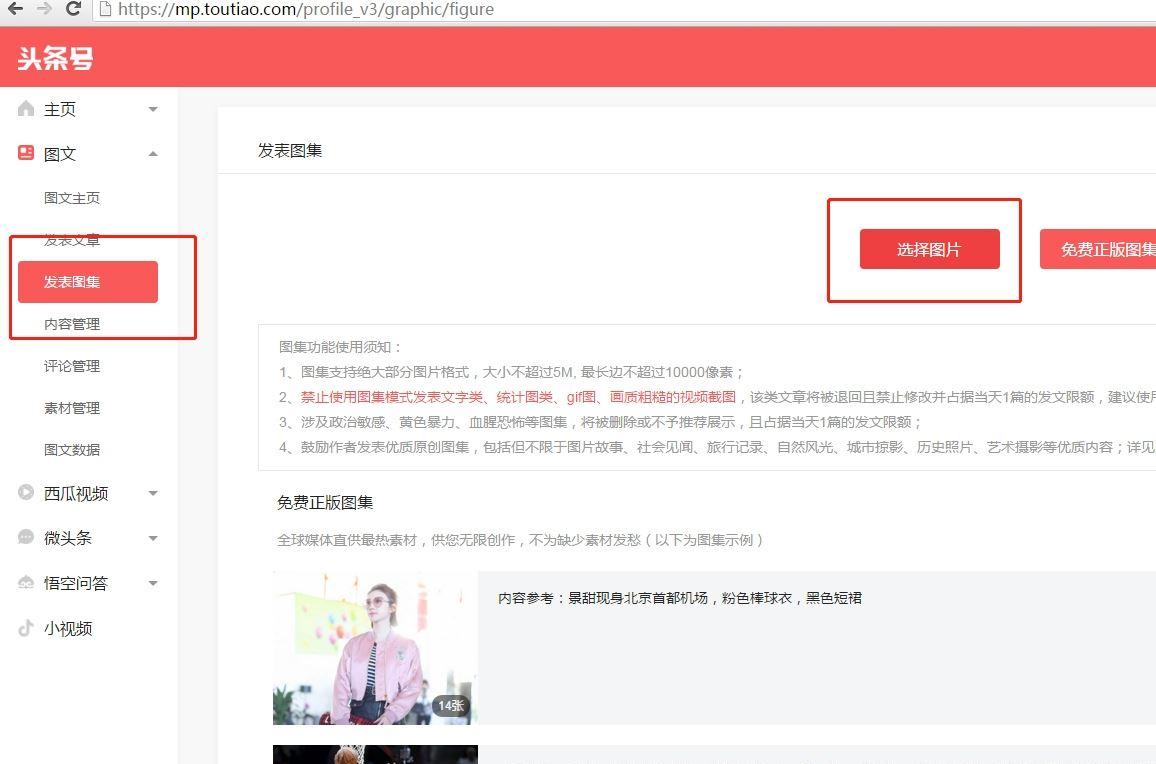Screen dimensions: 1156x764
Task: Click the home icon beside 主页
Action: click(x=26, y=109)
